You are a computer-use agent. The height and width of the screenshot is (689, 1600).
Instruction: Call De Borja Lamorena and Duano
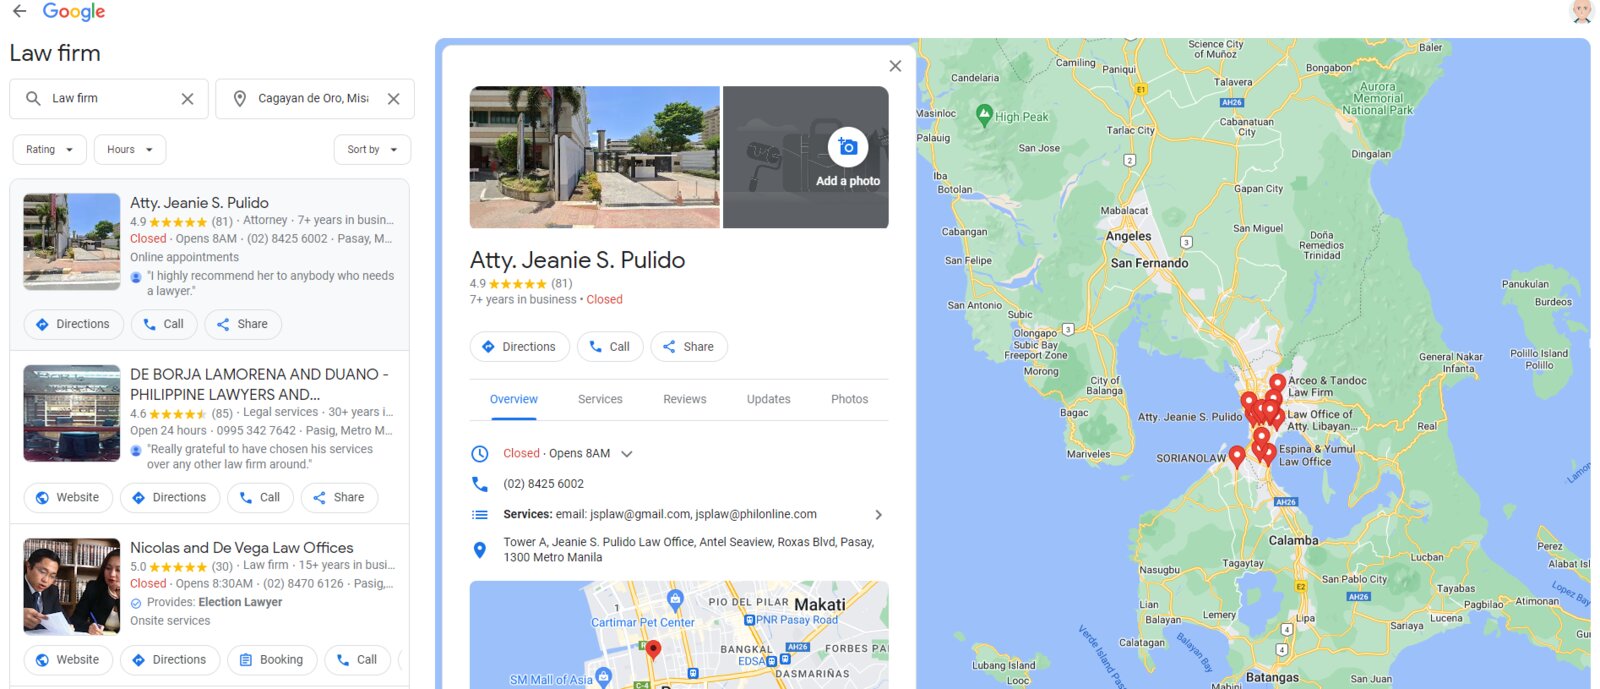(260, 498)
